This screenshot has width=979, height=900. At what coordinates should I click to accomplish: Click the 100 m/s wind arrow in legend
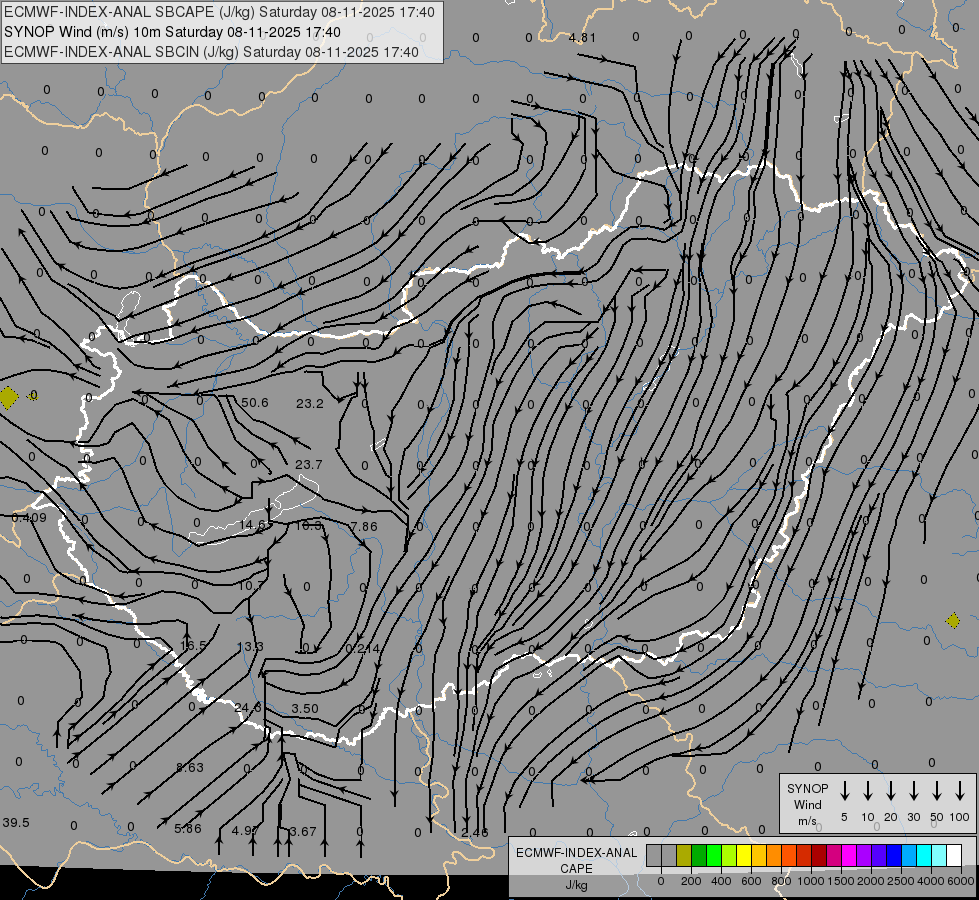960,791
